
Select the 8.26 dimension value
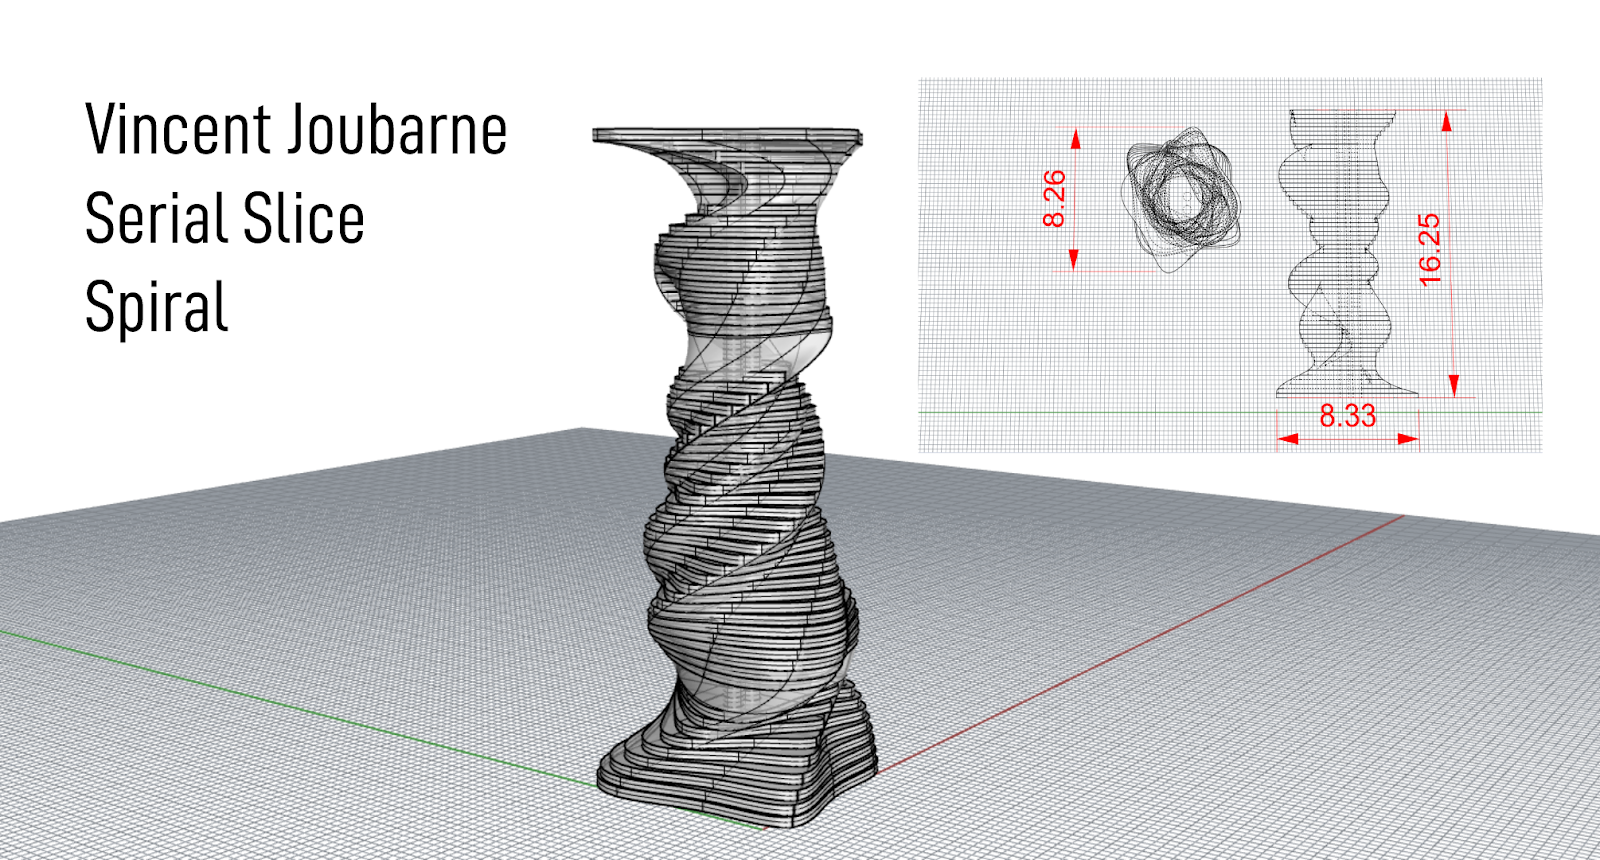(x=1054, y=198)
